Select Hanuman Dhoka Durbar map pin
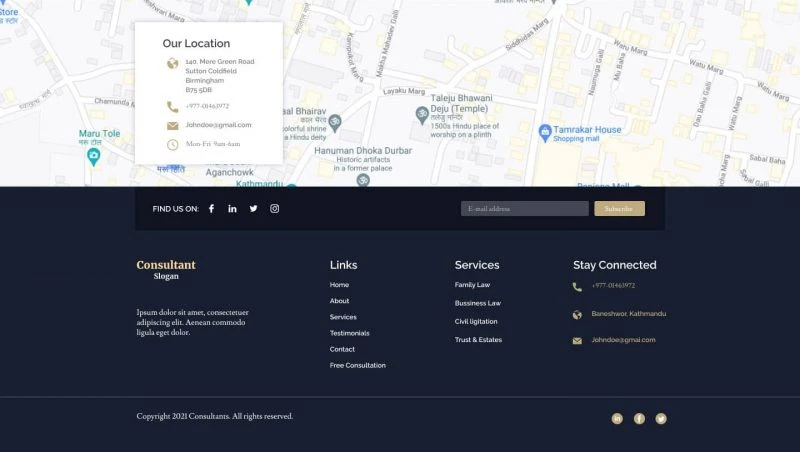Viewport: 800px width, 452px height. pos(363,181)
